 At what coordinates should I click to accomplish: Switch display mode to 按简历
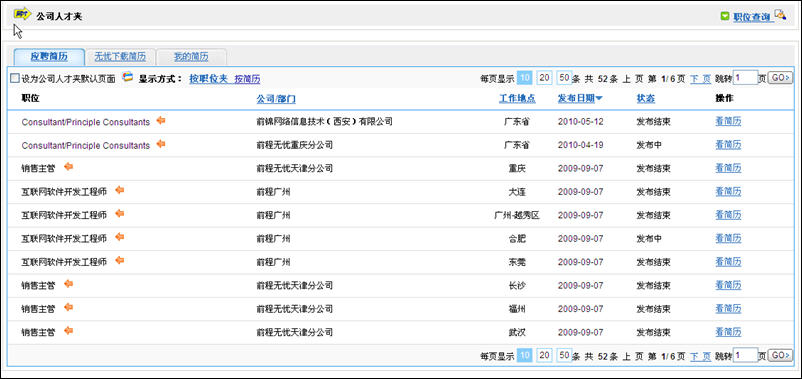click(248, 79)
